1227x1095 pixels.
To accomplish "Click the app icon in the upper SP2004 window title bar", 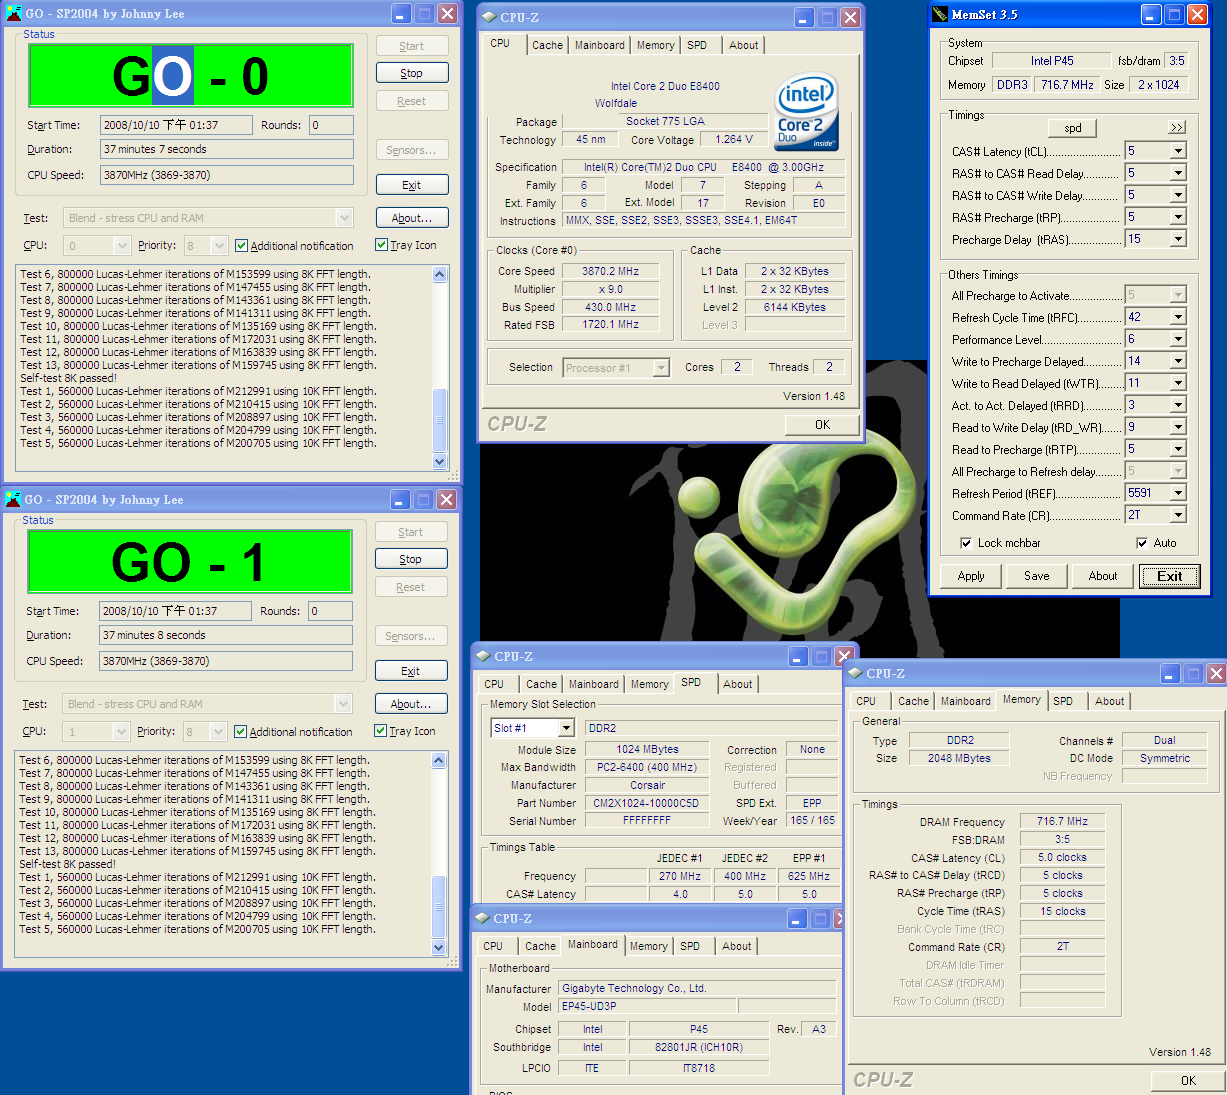I will tap(14, 14).
